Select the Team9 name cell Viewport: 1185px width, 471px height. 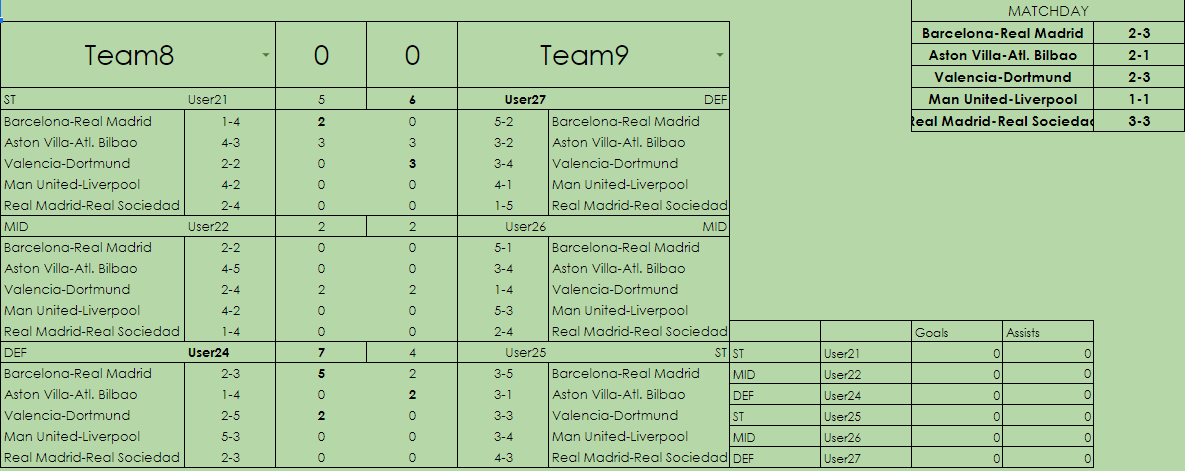click(587, 55)
